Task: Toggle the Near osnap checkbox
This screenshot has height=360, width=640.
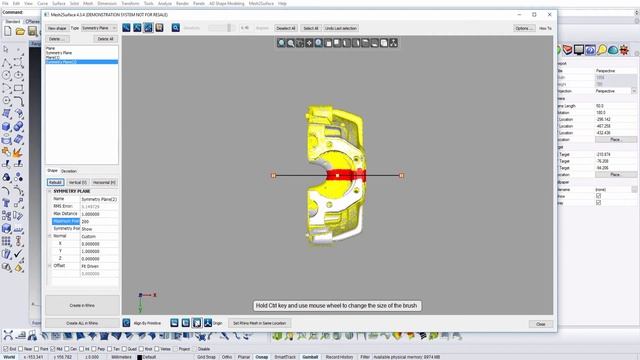Action: 20,349
